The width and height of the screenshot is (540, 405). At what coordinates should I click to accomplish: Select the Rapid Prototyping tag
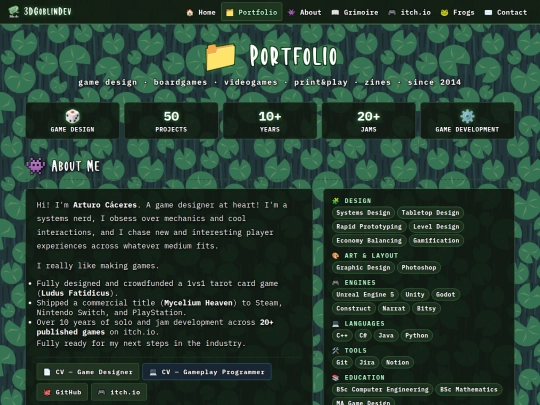[x=369, y=227]
